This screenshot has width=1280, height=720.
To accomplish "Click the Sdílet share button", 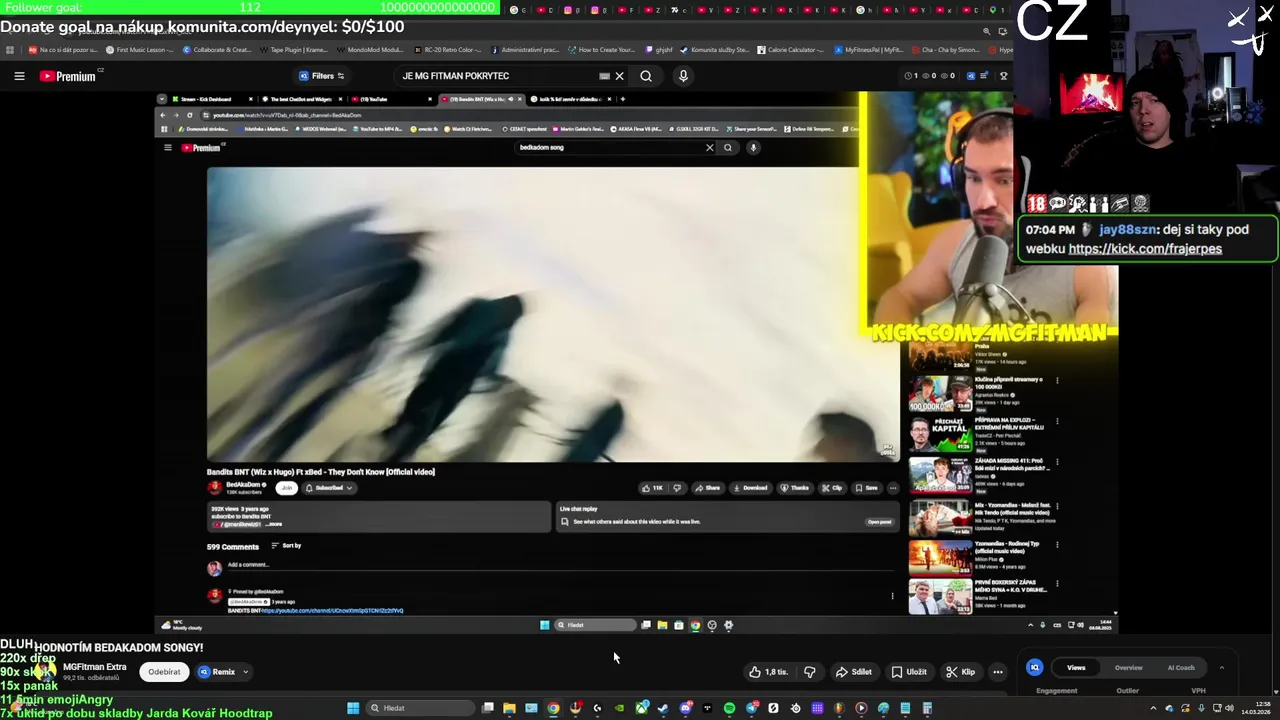I will pyautogui.click(x=854, y=672).
